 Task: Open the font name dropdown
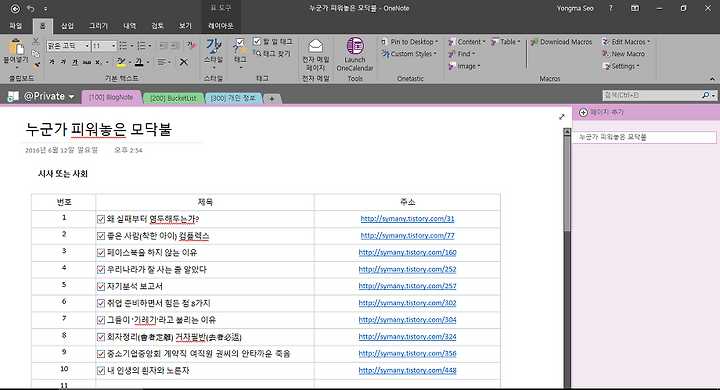87,46
